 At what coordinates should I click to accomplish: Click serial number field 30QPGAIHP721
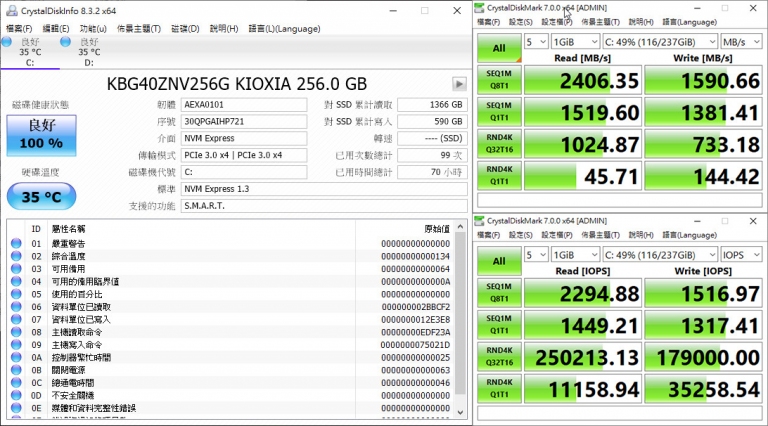click(244, 121)
